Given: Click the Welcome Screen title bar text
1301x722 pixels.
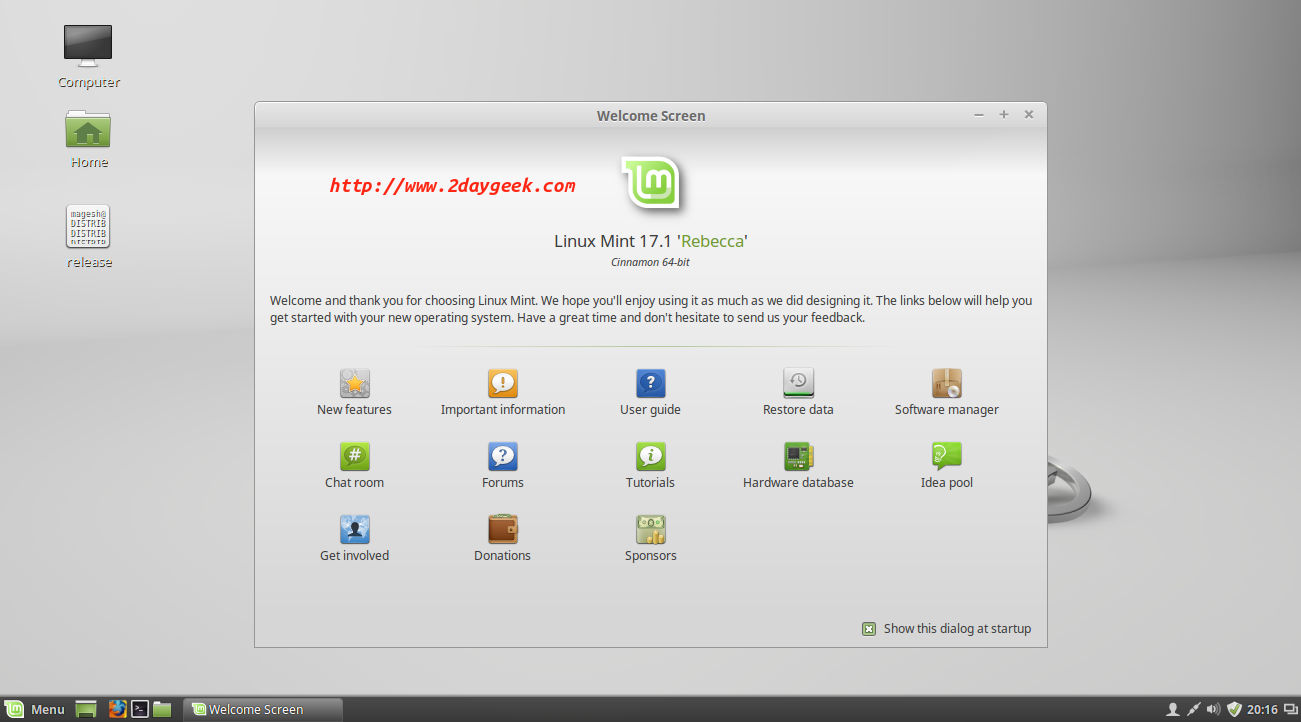Looking at the screenshot, I should (651, 116).
